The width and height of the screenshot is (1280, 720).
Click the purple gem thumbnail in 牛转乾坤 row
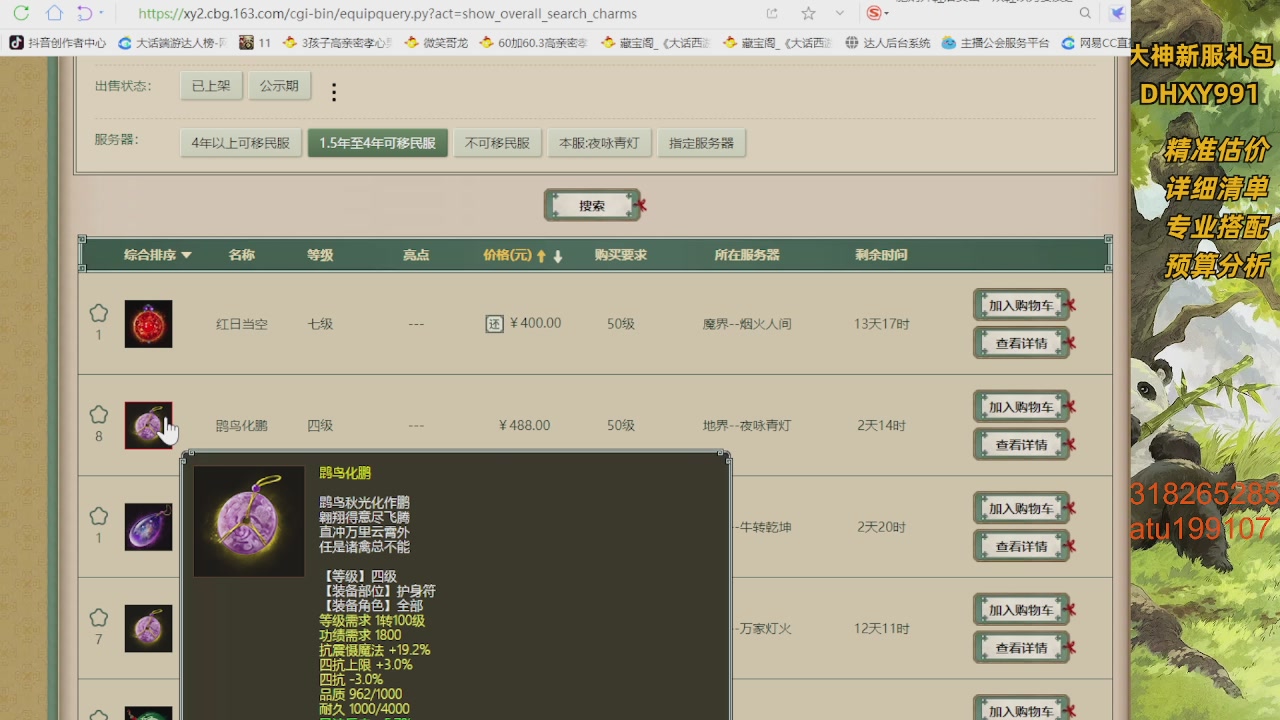[x=148, y=527]
